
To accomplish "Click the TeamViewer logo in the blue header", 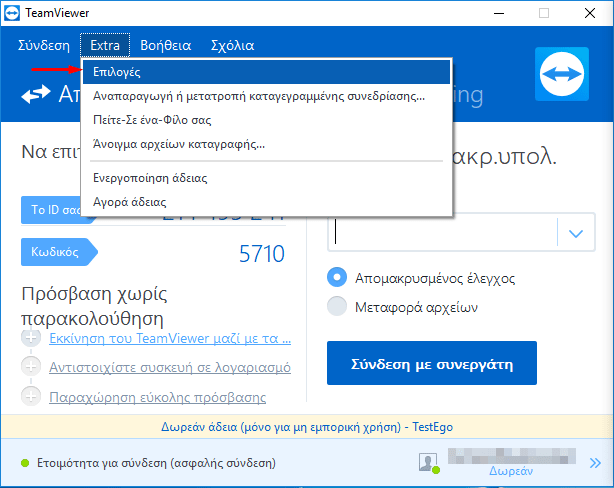I will click(x=562, y=74).
